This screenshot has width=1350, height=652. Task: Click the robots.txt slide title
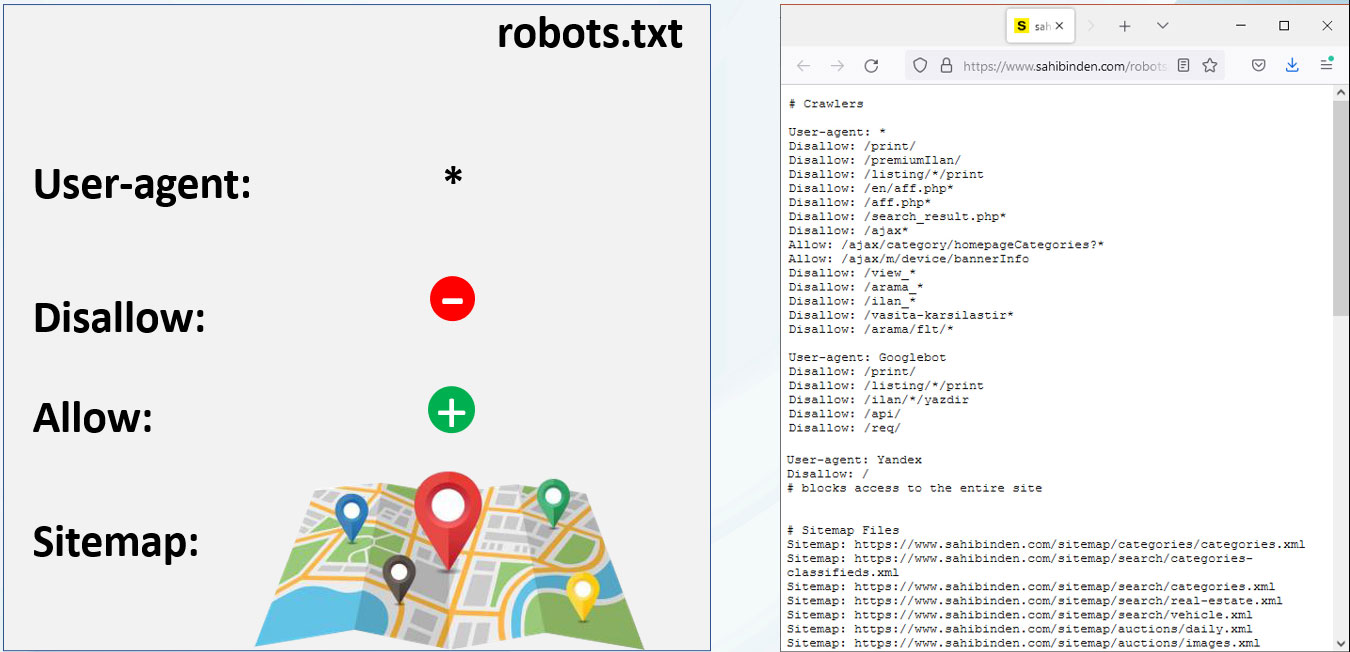click(590, 34)
